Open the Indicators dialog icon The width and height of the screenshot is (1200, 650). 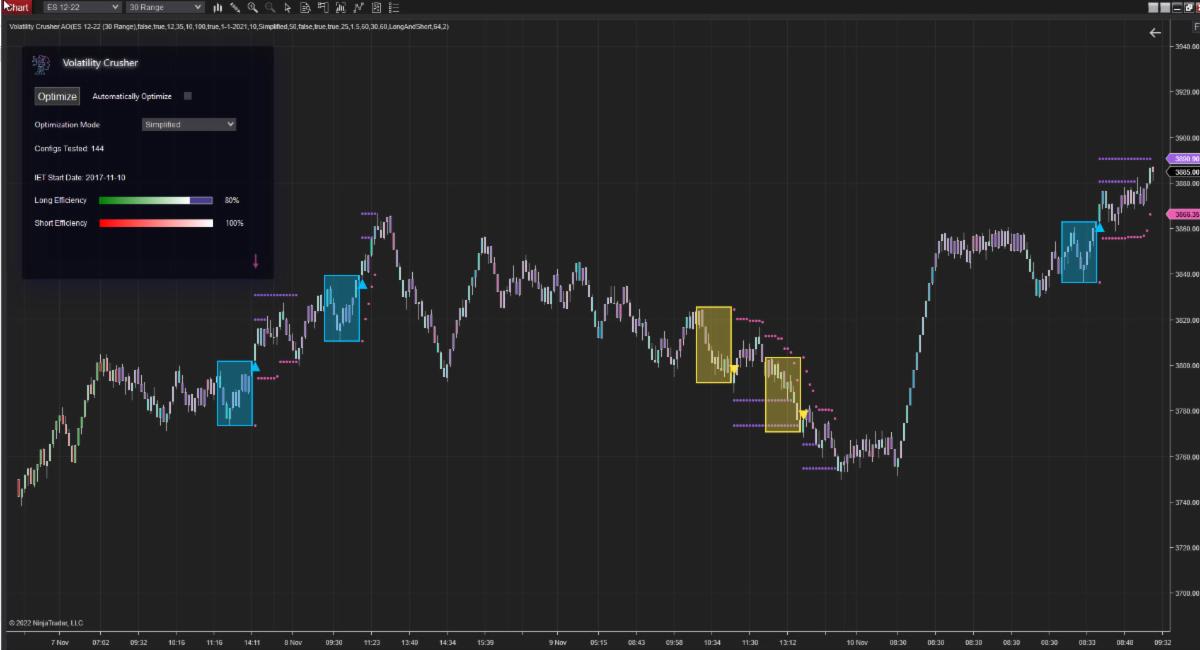(340, 8)
